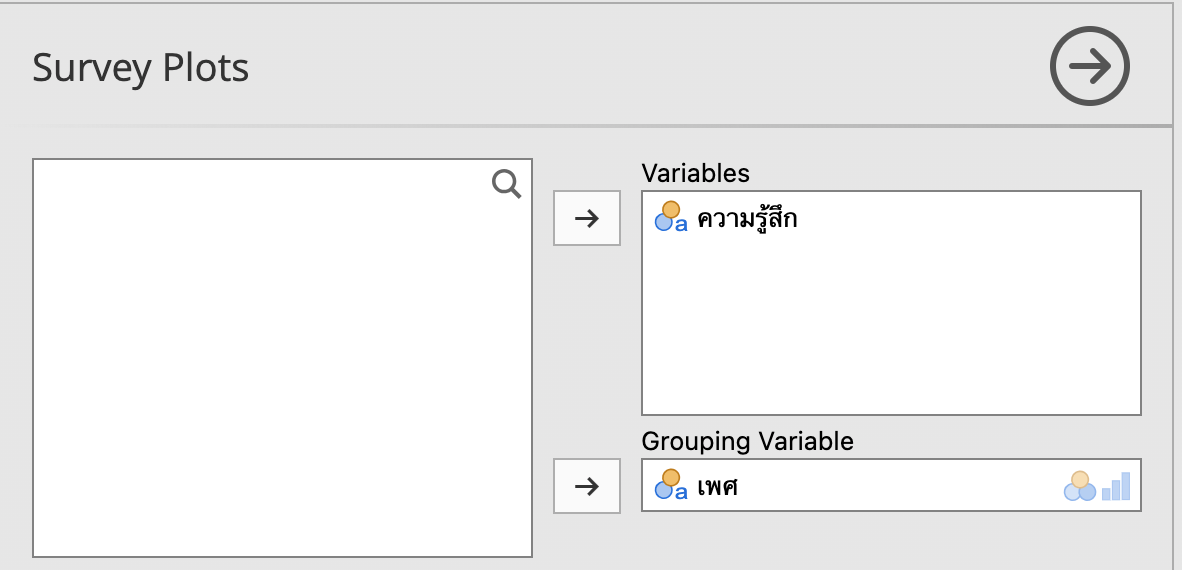Image resolution: width=1182 pixels, height=570 pixels.
Task: Click the circled arrow icon beside Survey Plots
Action: coord(1089,67)
